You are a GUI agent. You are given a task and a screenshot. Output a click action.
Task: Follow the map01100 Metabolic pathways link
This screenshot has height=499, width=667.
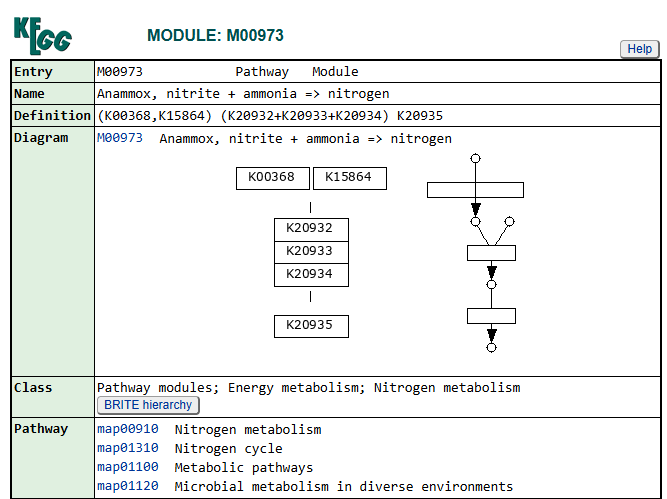click(x=127, y=467)
